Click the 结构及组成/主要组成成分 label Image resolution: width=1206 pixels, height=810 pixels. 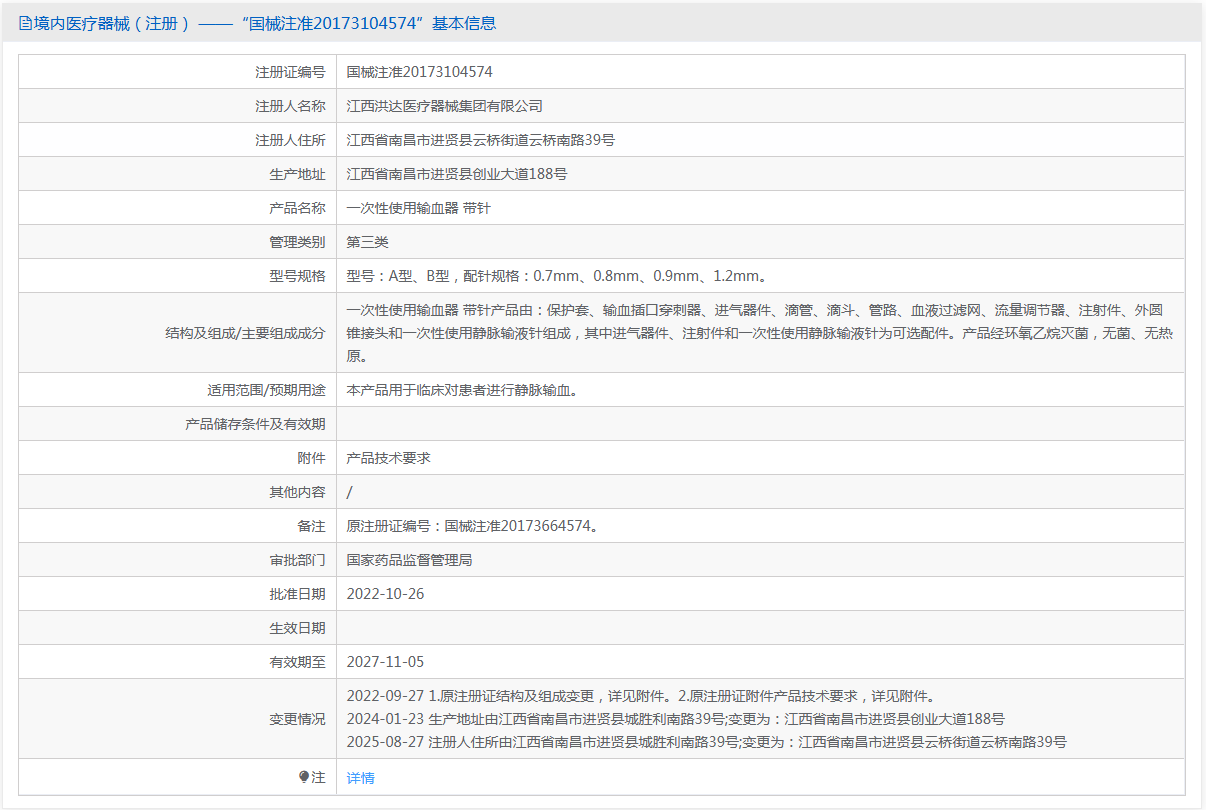[x=245, y=333]
